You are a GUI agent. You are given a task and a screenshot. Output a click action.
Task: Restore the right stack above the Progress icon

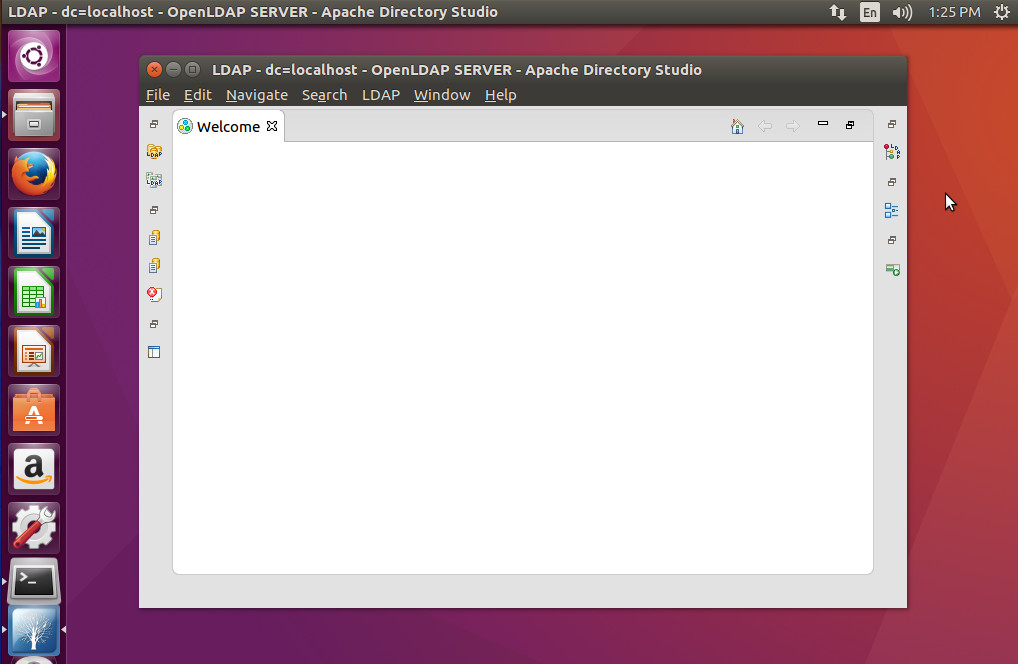click(x=892, y=240)
